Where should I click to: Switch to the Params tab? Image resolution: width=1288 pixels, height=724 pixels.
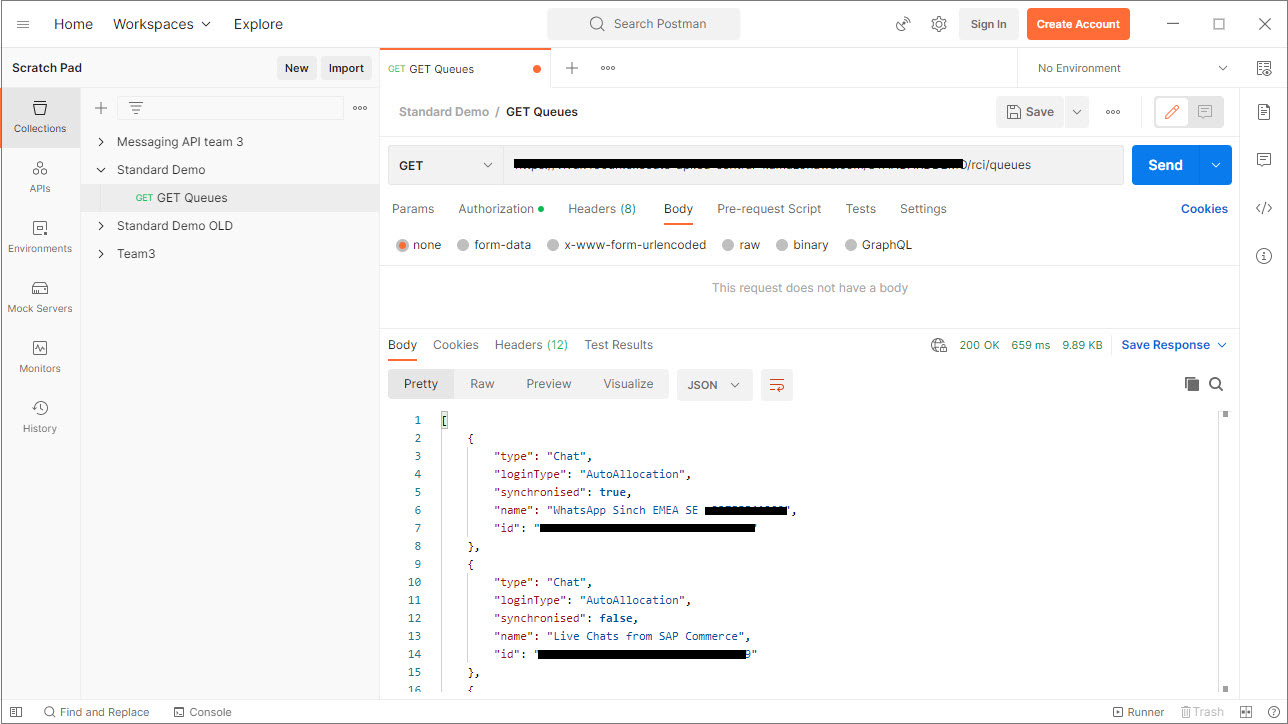pyautogui.click(x=413, y=209)
